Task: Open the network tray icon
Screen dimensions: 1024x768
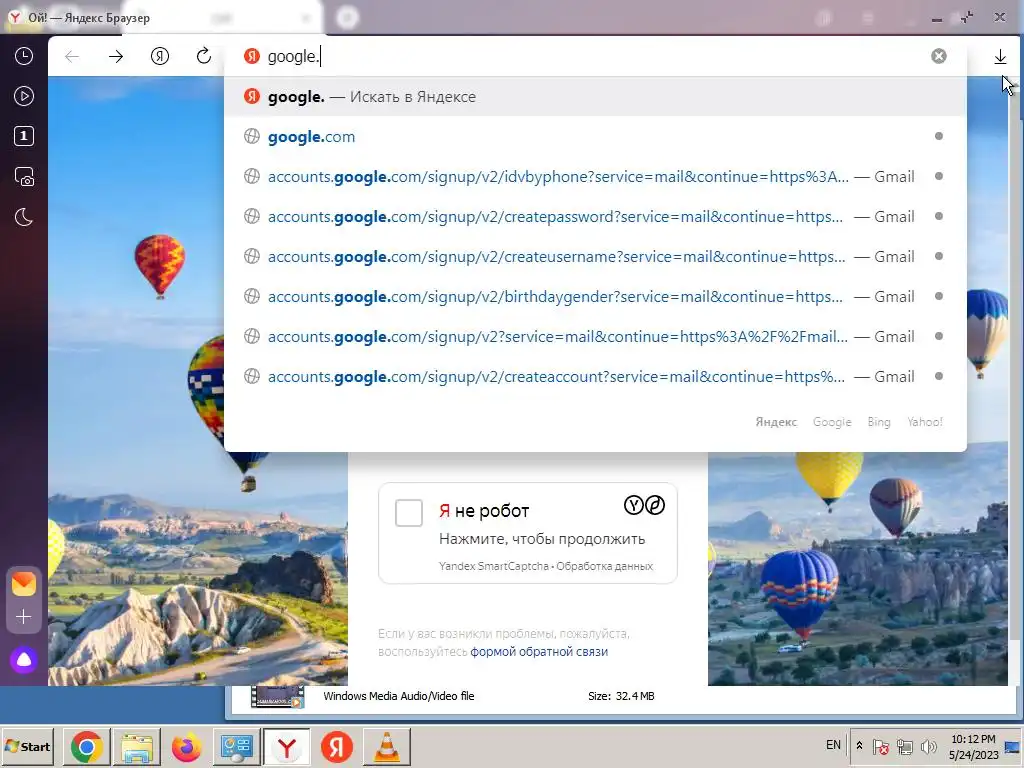Action: point(904,746)
